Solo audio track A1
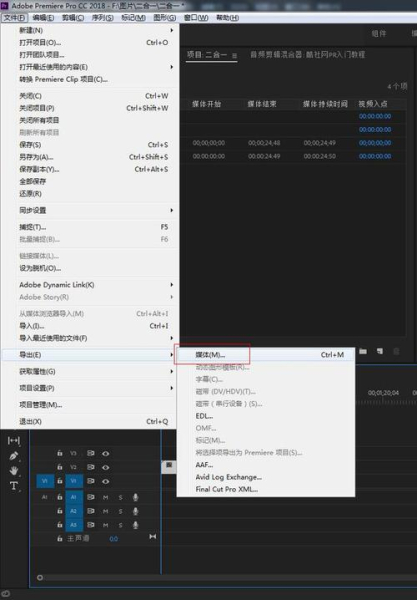Viewport: 417px width, 600px height. click(120, 497)
